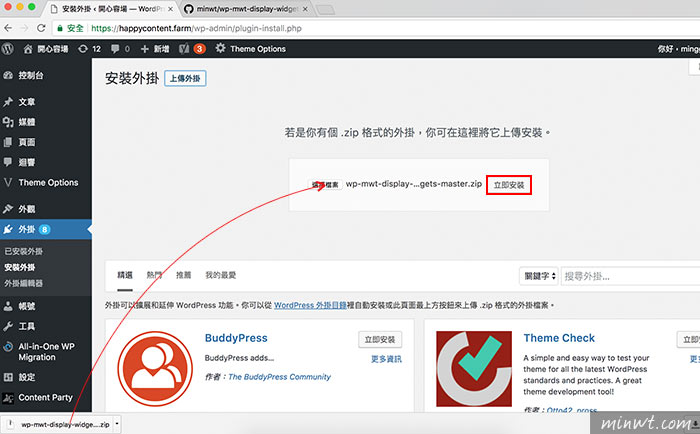700x434 pixels.
Task: Click the new tab button
Action: (325, 9)
